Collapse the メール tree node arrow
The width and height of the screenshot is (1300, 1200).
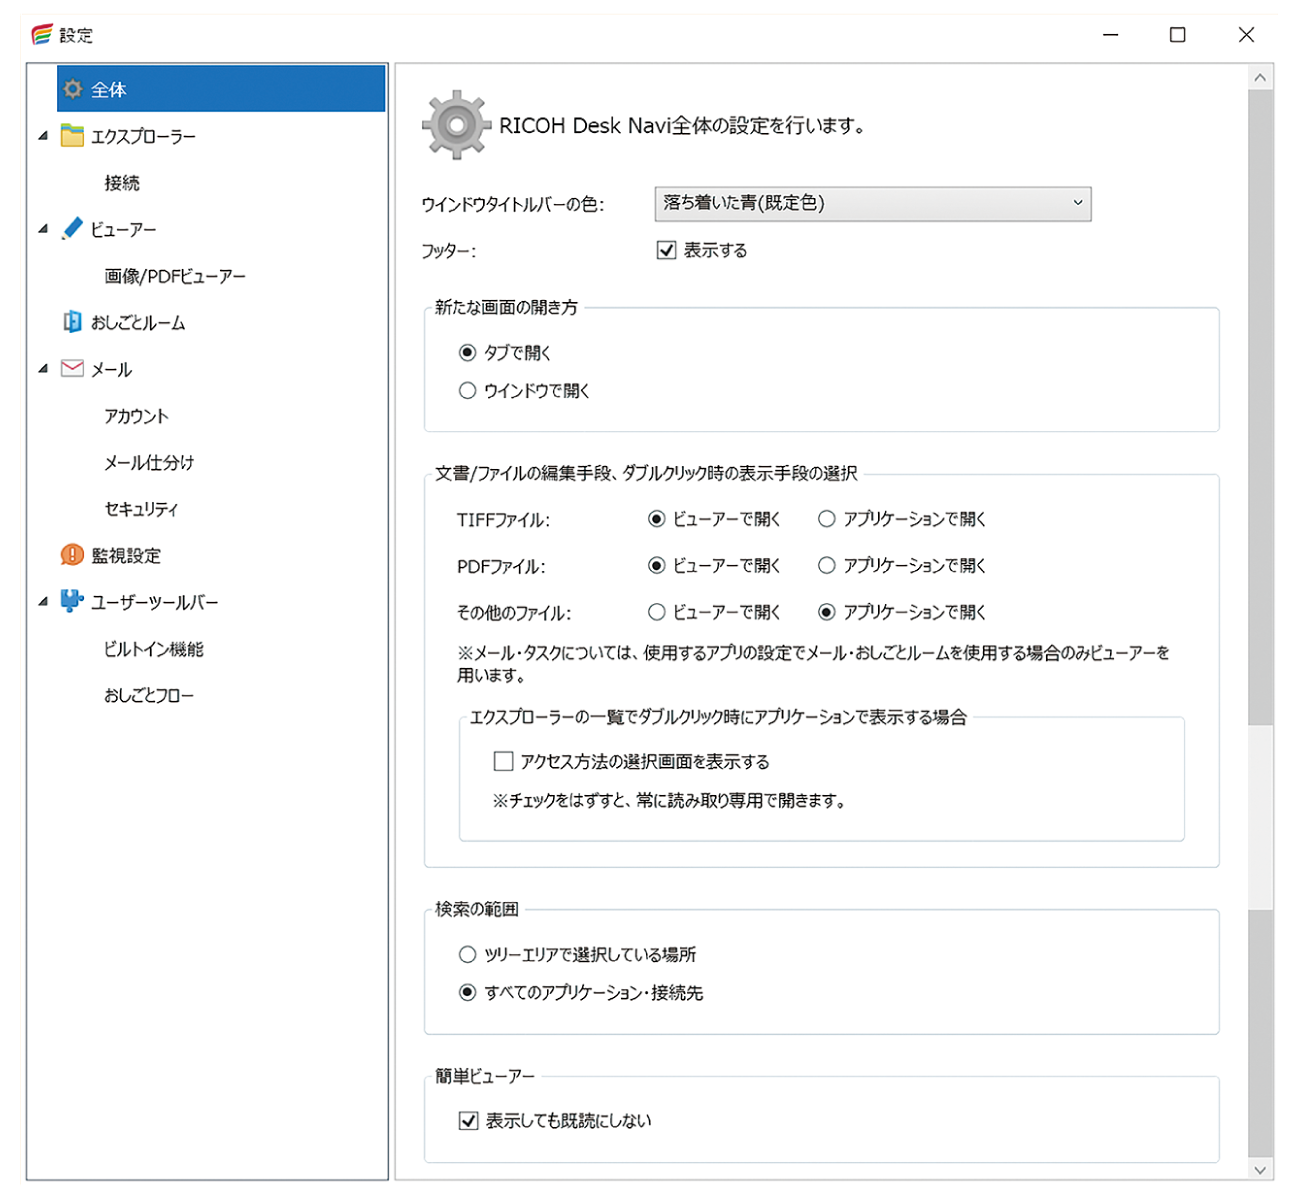pos(43,369)
